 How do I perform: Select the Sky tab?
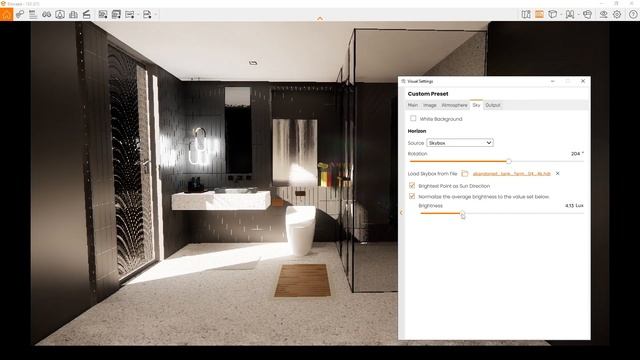click(x=476, y=105)
